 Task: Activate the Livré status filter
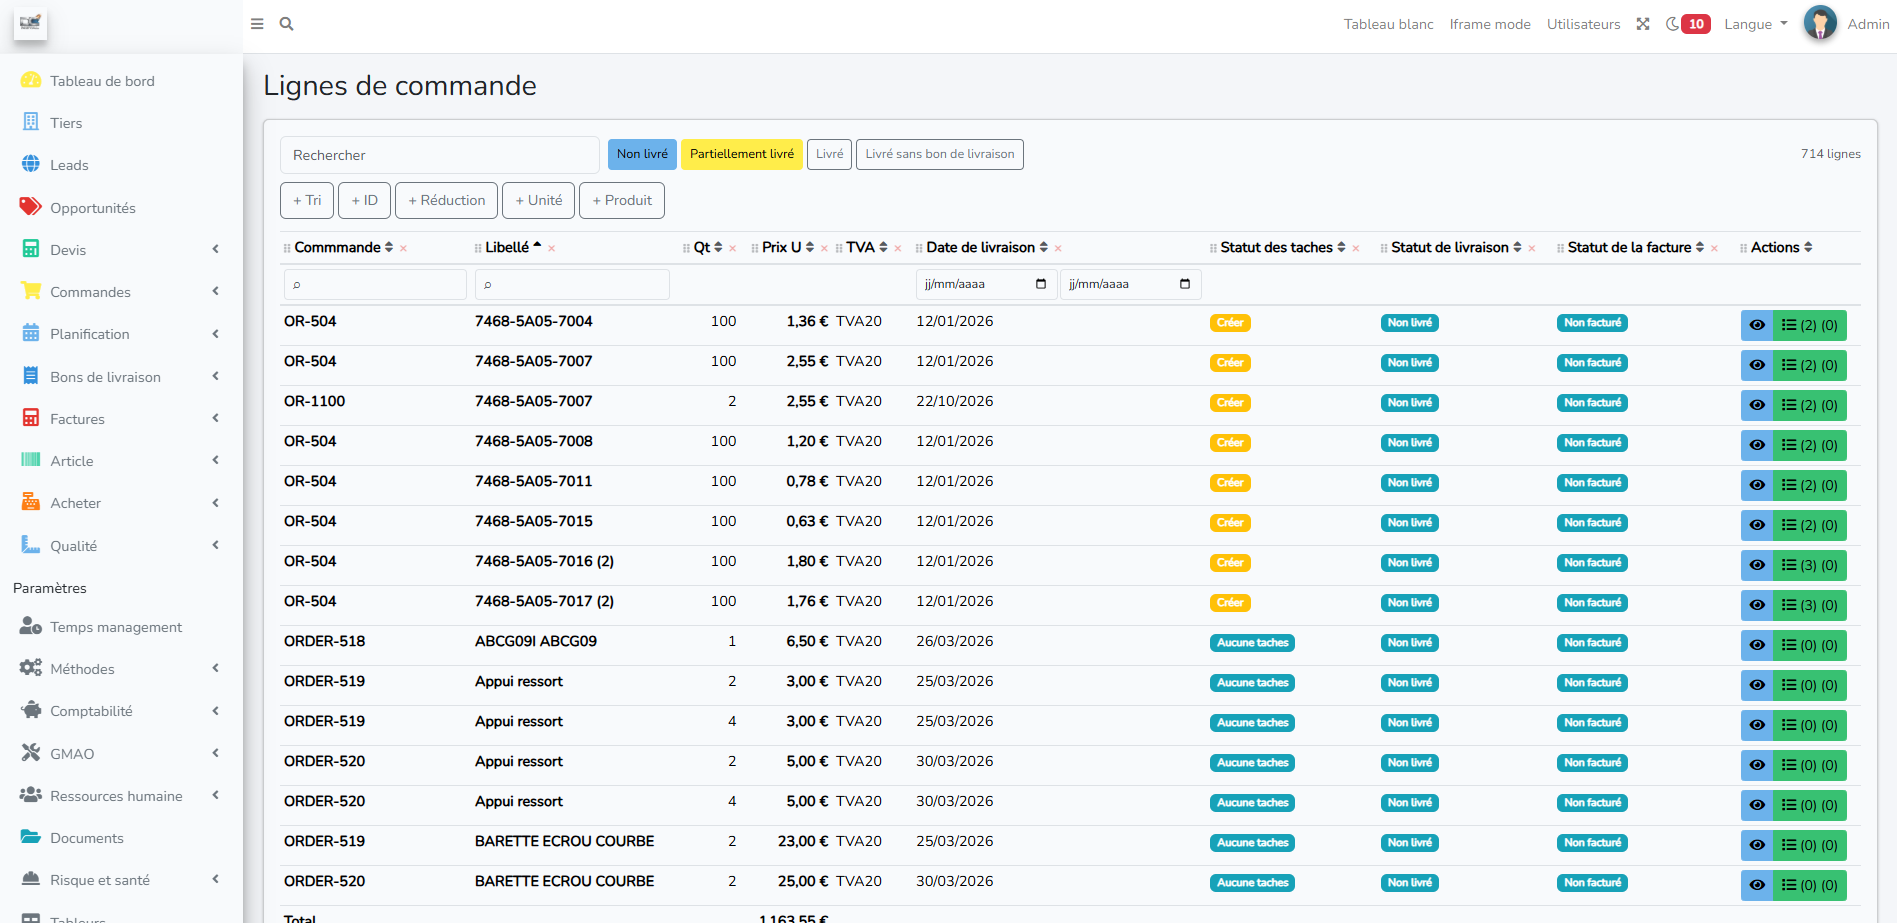(829, 154)
